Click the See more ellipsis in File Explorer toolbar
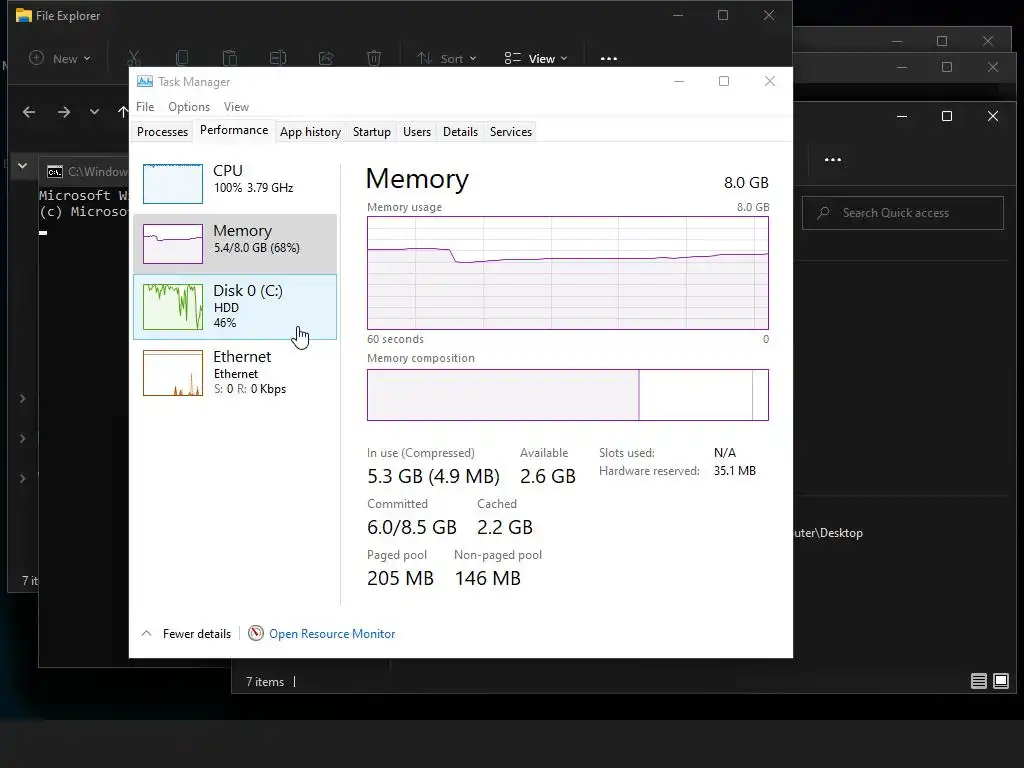 click(x=609, y=59)
